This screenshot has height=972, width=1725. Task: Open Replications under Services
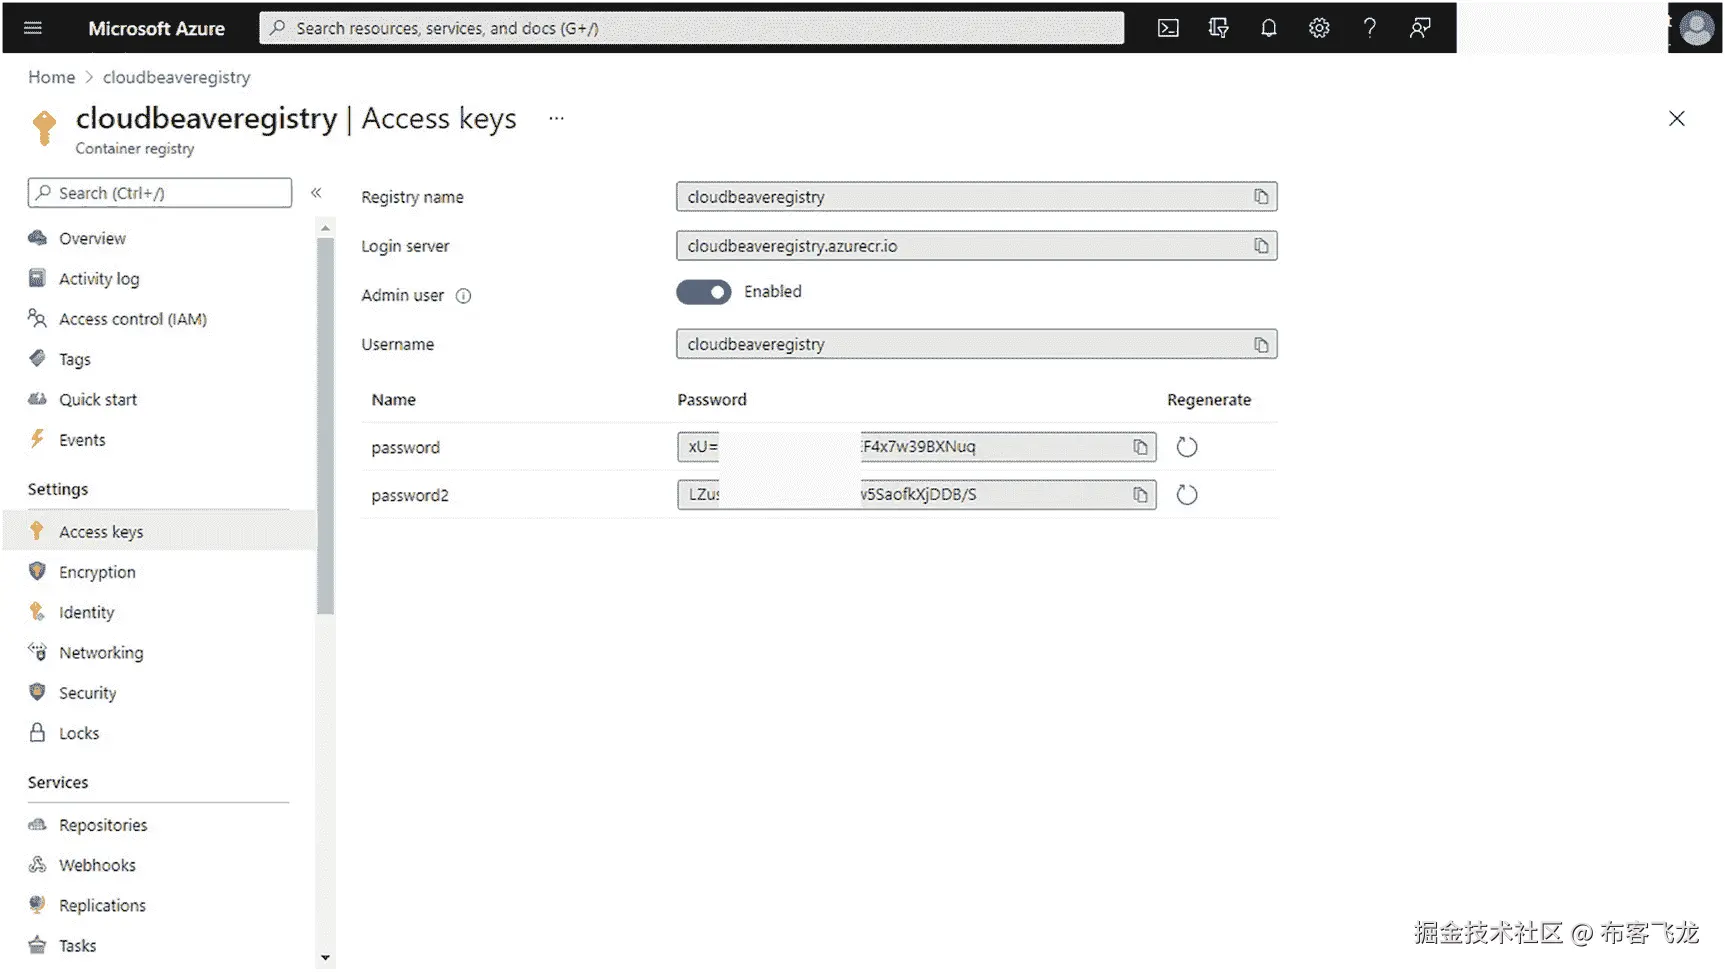pyautogui.click(x=102, y=906)
